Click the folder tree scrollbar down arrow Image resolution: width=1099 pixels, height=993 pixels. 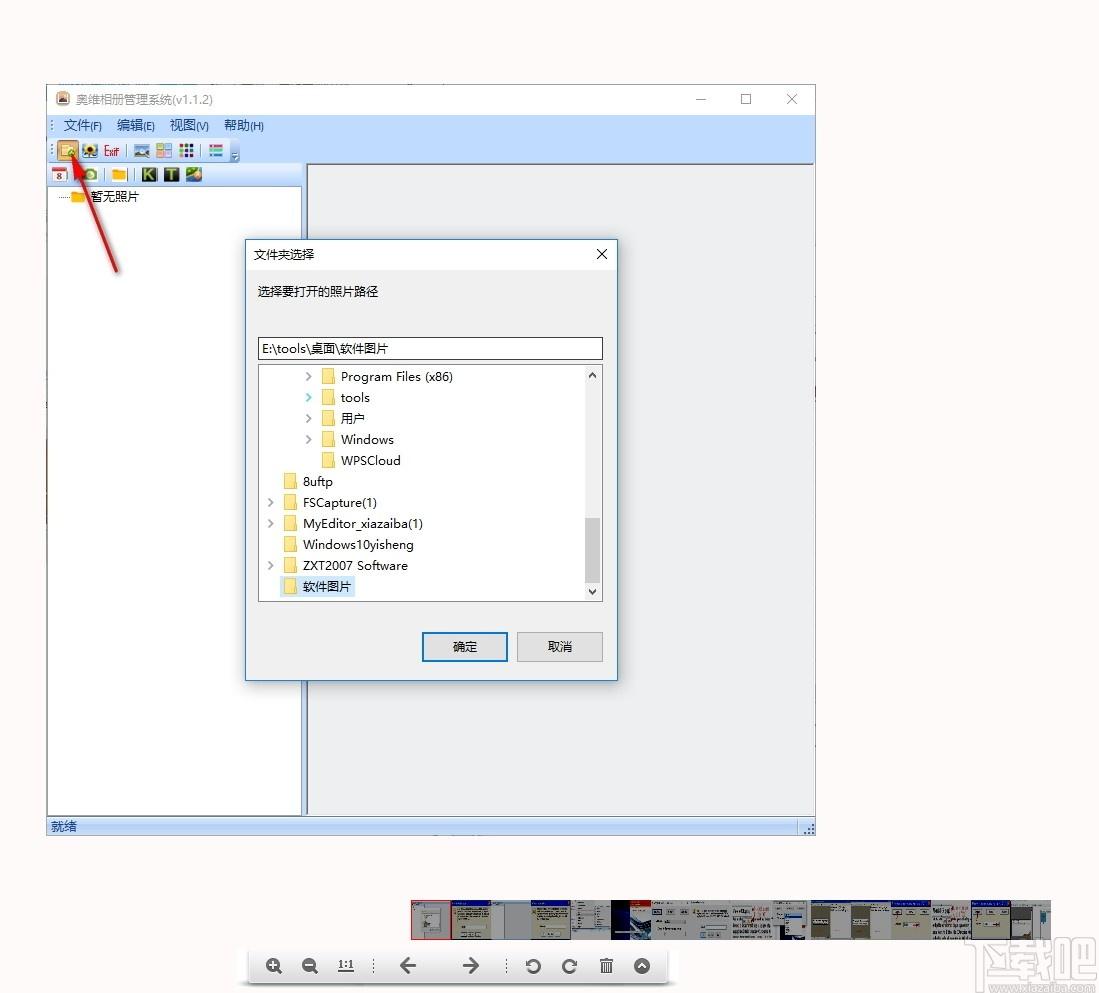(x=593, y=592)
